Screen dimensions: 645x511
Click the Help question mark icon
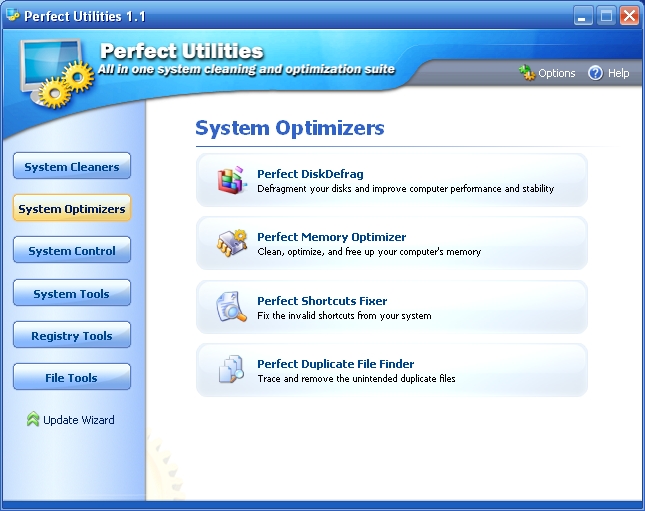pyautogui.click(x=595, y=73)
